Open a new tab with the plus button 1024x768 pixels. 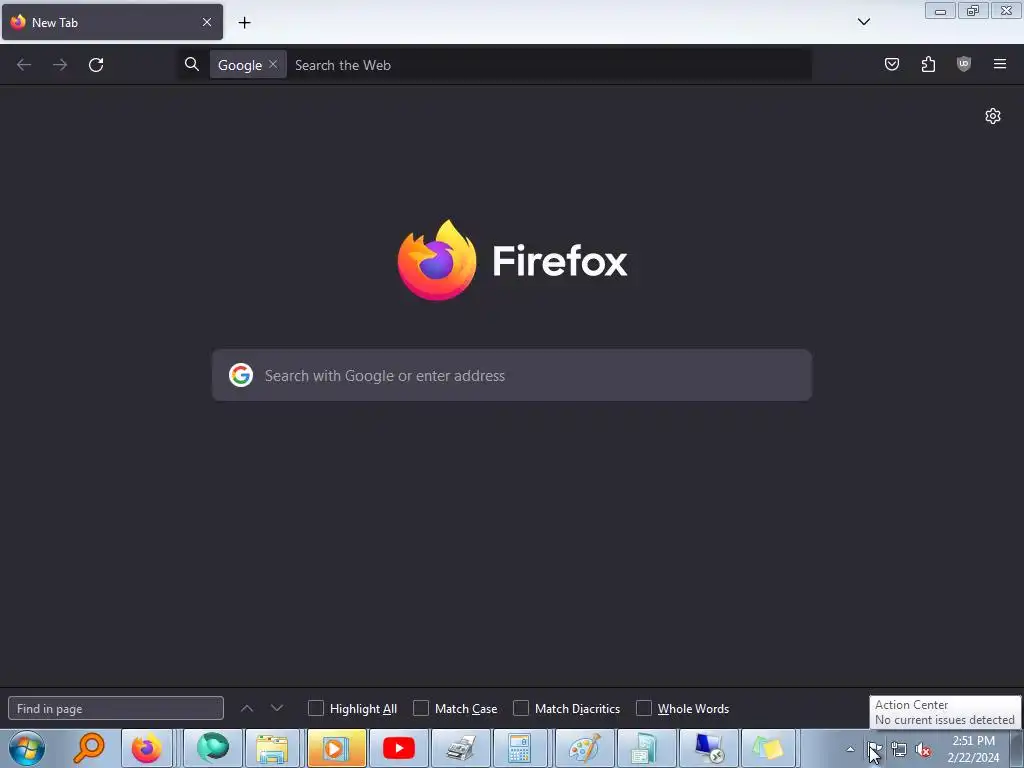tap(244, 22)
